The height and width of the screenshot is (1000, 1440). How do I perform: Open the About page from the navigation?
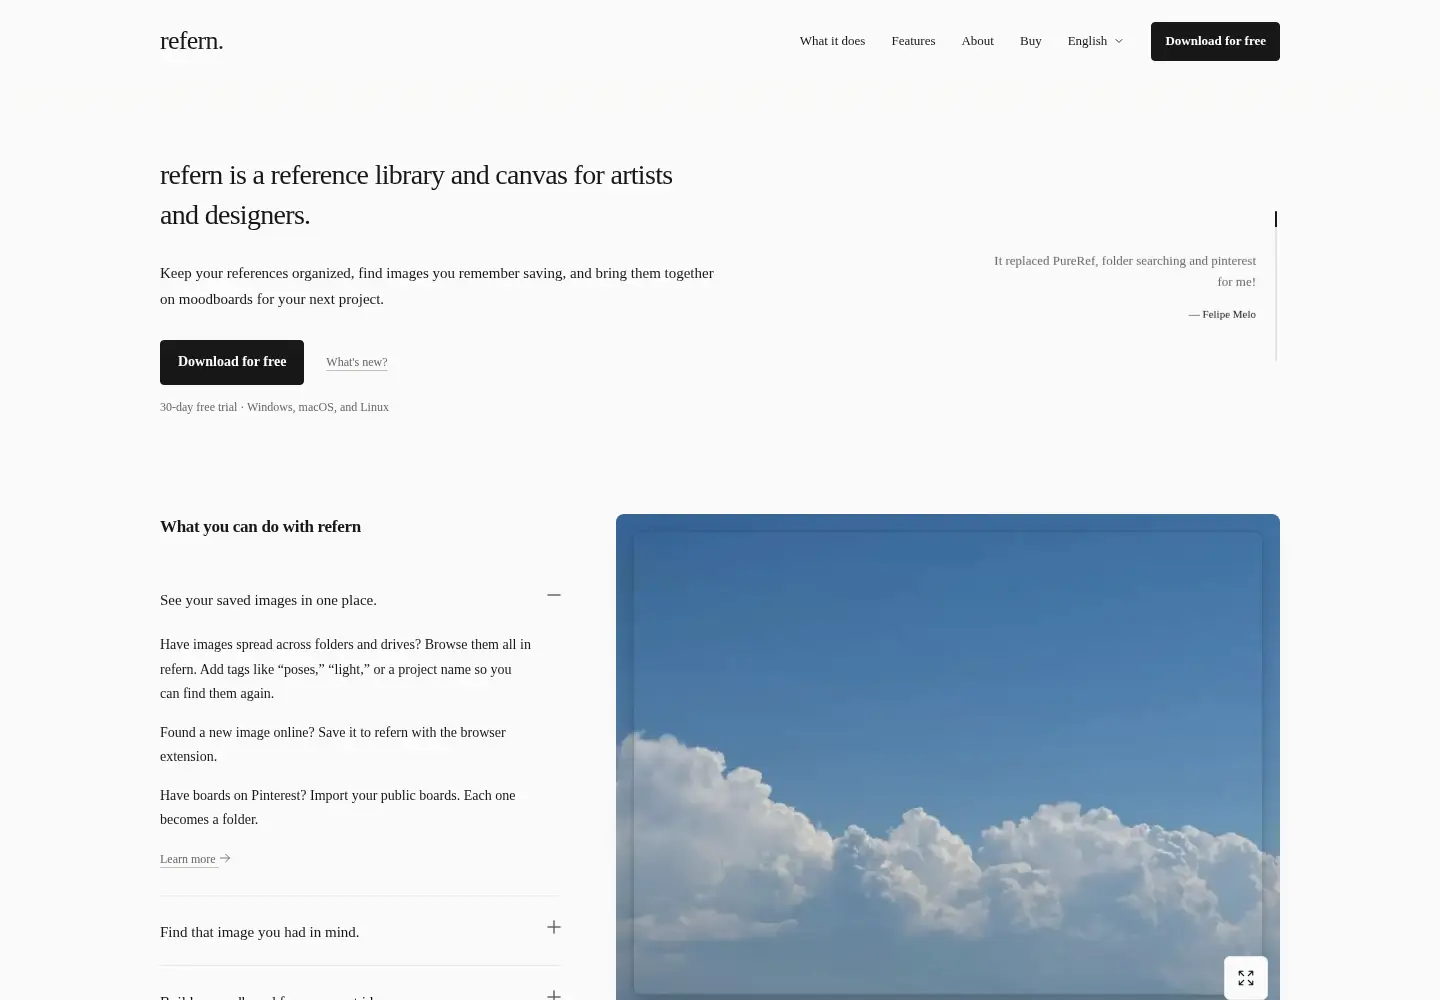tap(977, 41)
